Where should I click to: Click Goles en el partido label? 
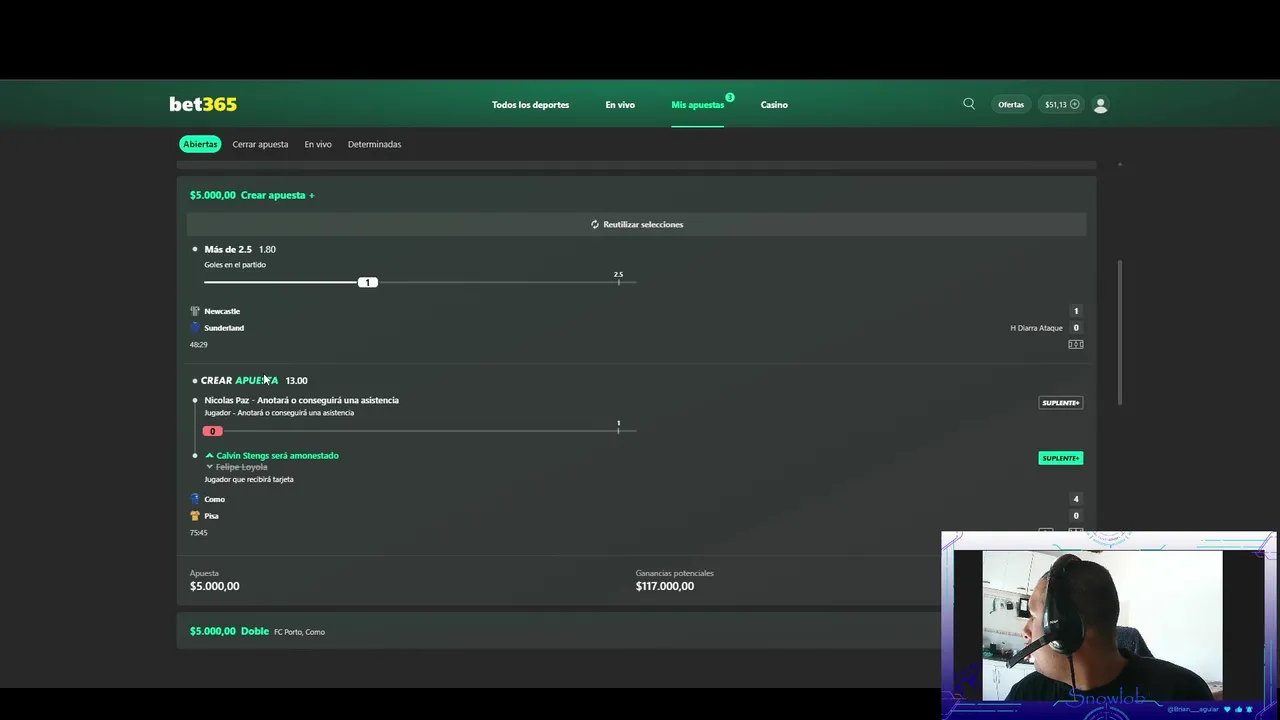point(235,265)
